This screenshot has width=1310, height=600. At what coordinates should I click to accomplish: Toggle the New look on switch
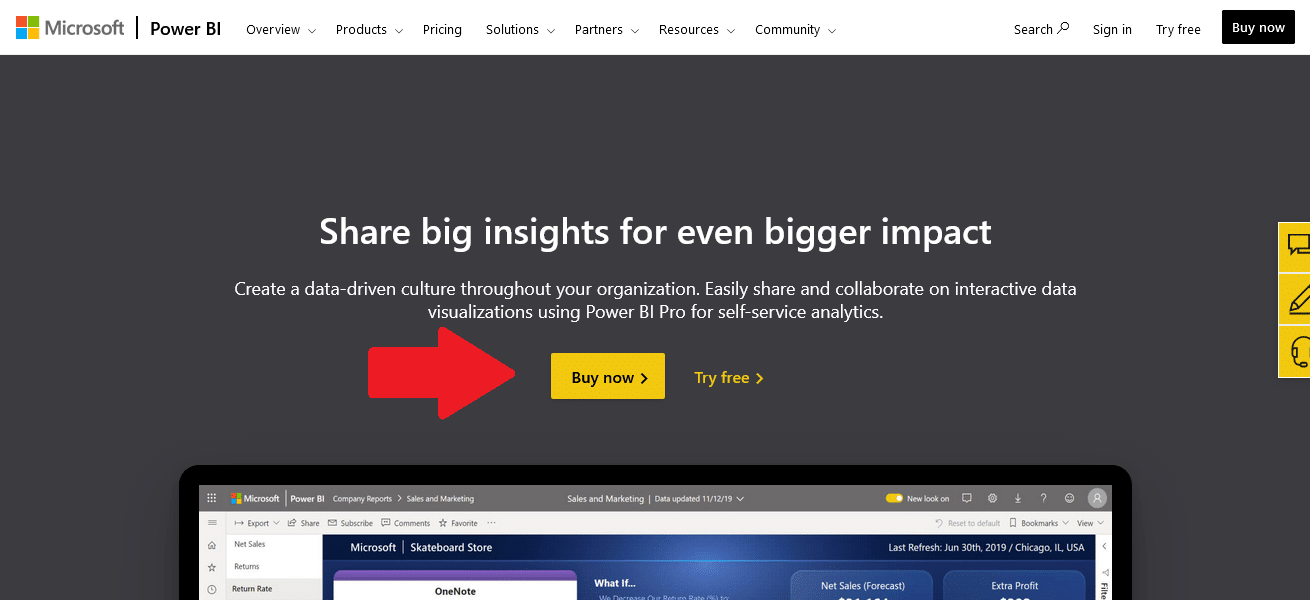tap(894, 498)
